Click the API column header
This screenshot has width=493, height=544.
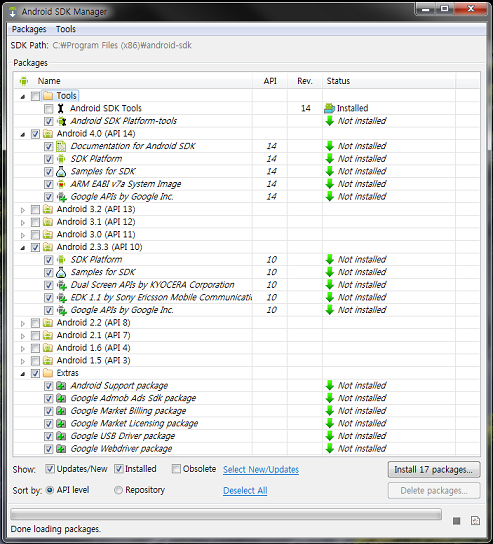(270, 81)
